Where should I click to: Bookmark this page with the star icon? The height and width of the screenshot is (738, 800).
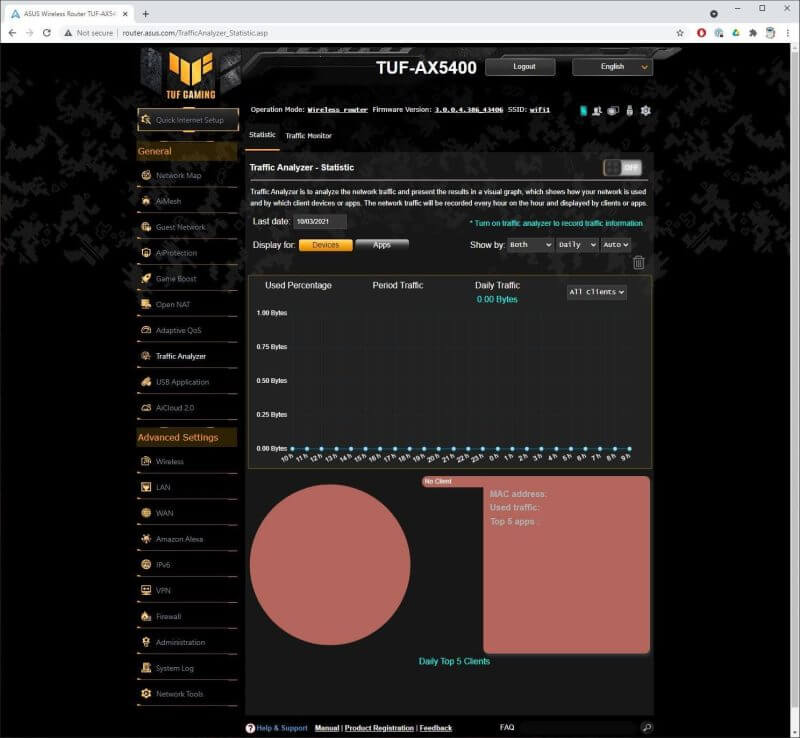click(x=680, y=33)
